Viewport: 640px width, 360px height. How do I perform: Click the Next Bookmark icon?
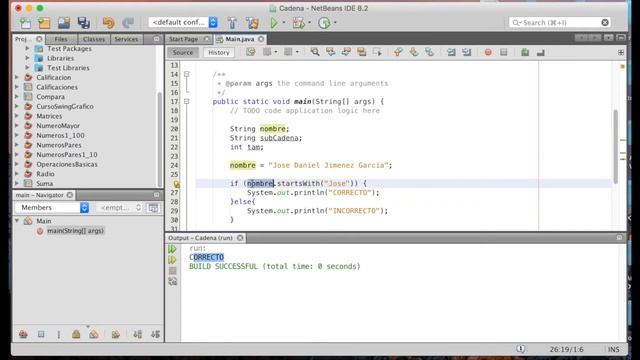(x=413, y=52)
